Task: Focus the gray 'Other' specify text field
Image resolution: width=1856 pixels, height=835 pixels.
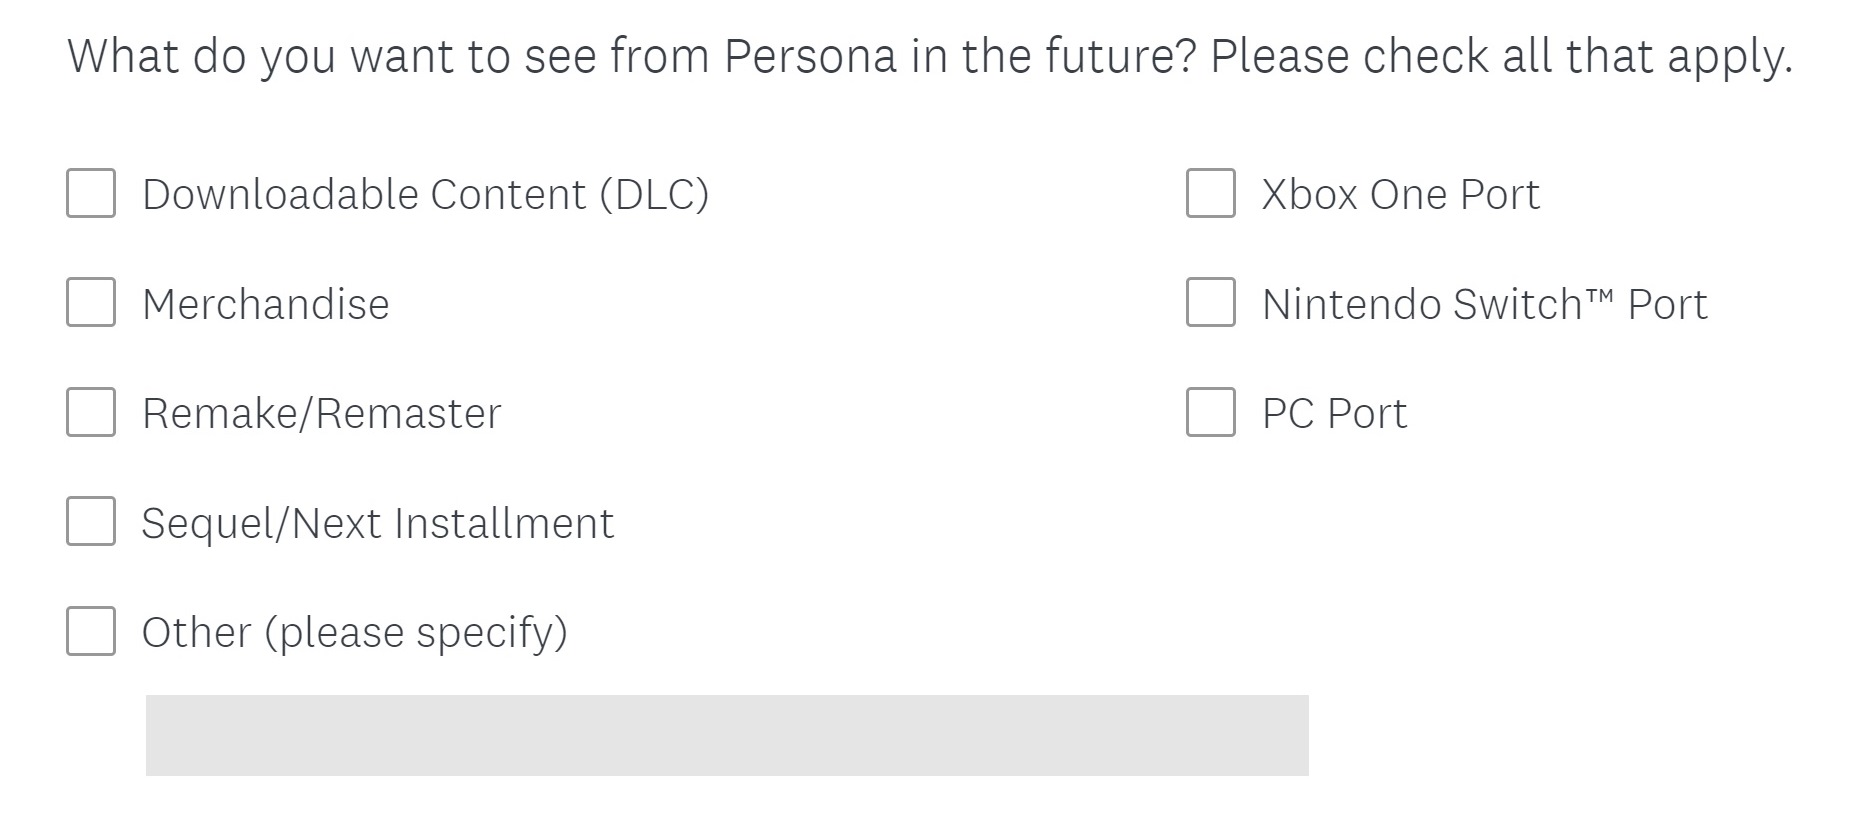Action: click(726, 735)
